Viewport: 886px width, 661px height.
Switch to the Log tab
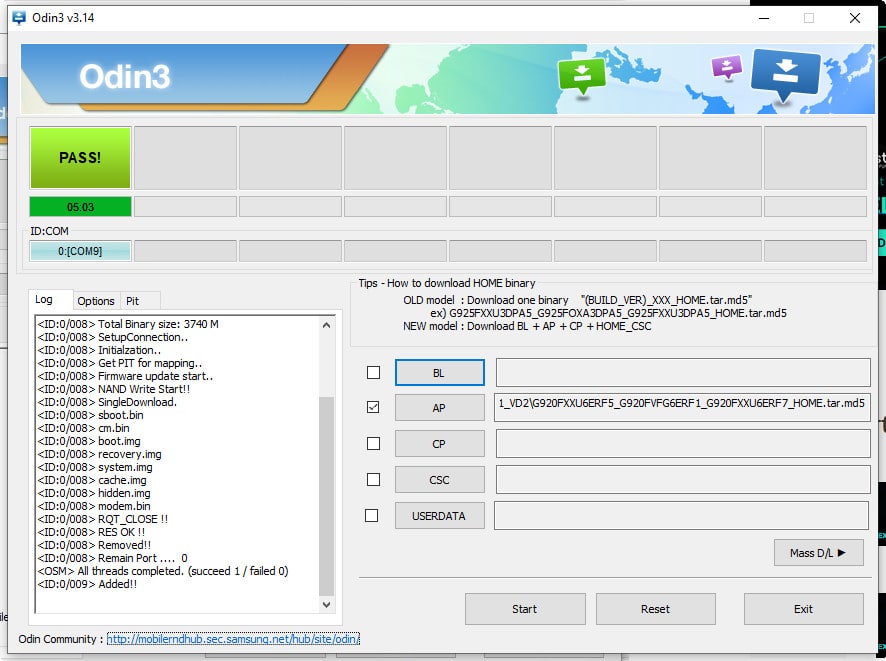[44, 299]
